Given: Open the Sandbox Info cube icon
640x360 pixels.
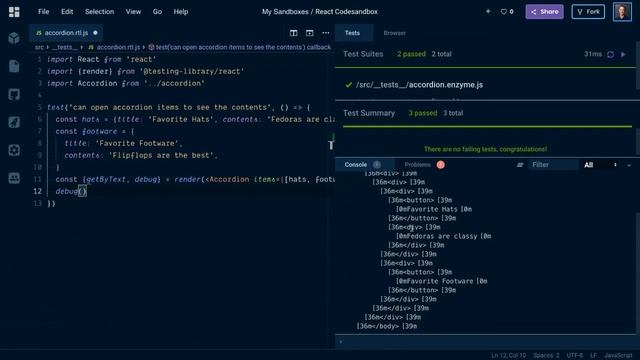Looking at the screenshot, I should 14,38.
